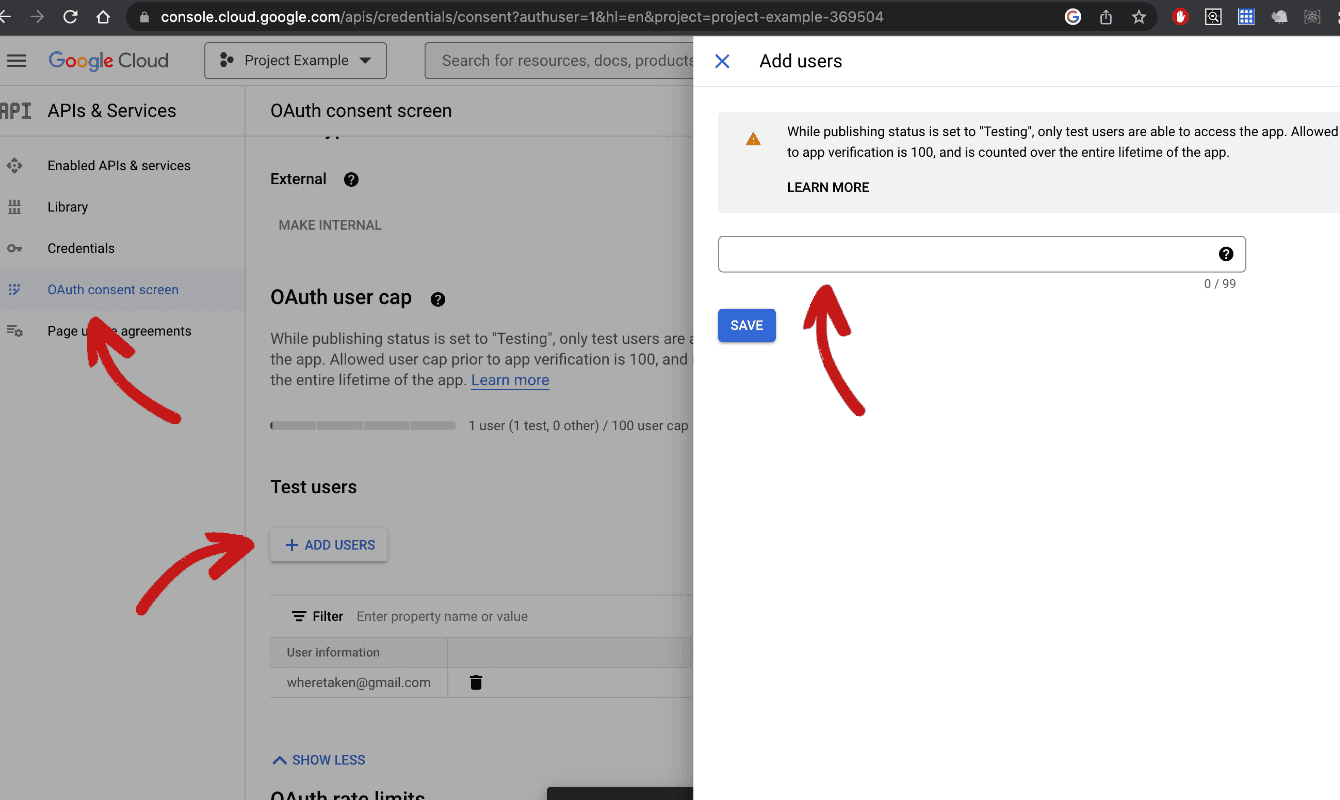The width and height of the screenshot is (1340, 800).
Task: Click the ADD USERS button
Action: 329,545
